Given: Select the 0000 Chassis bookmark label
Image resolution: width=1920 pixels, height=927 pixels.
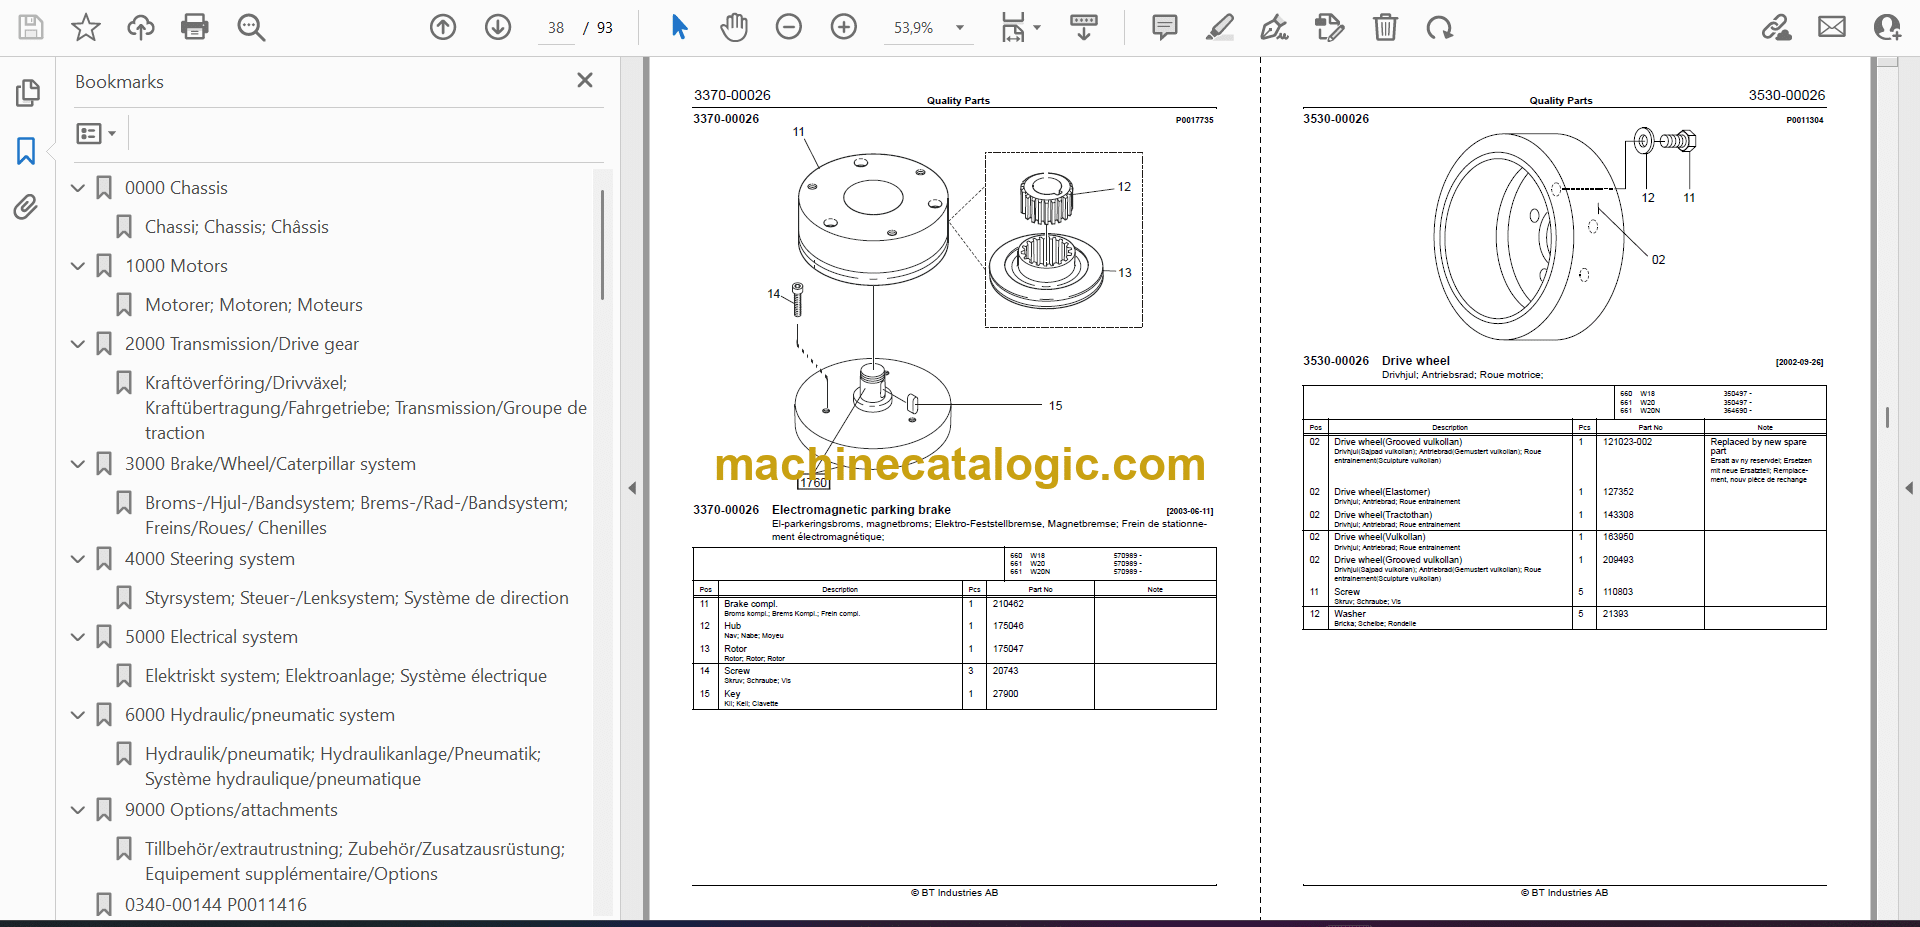Looking at the screenshot, I should 176,188.
